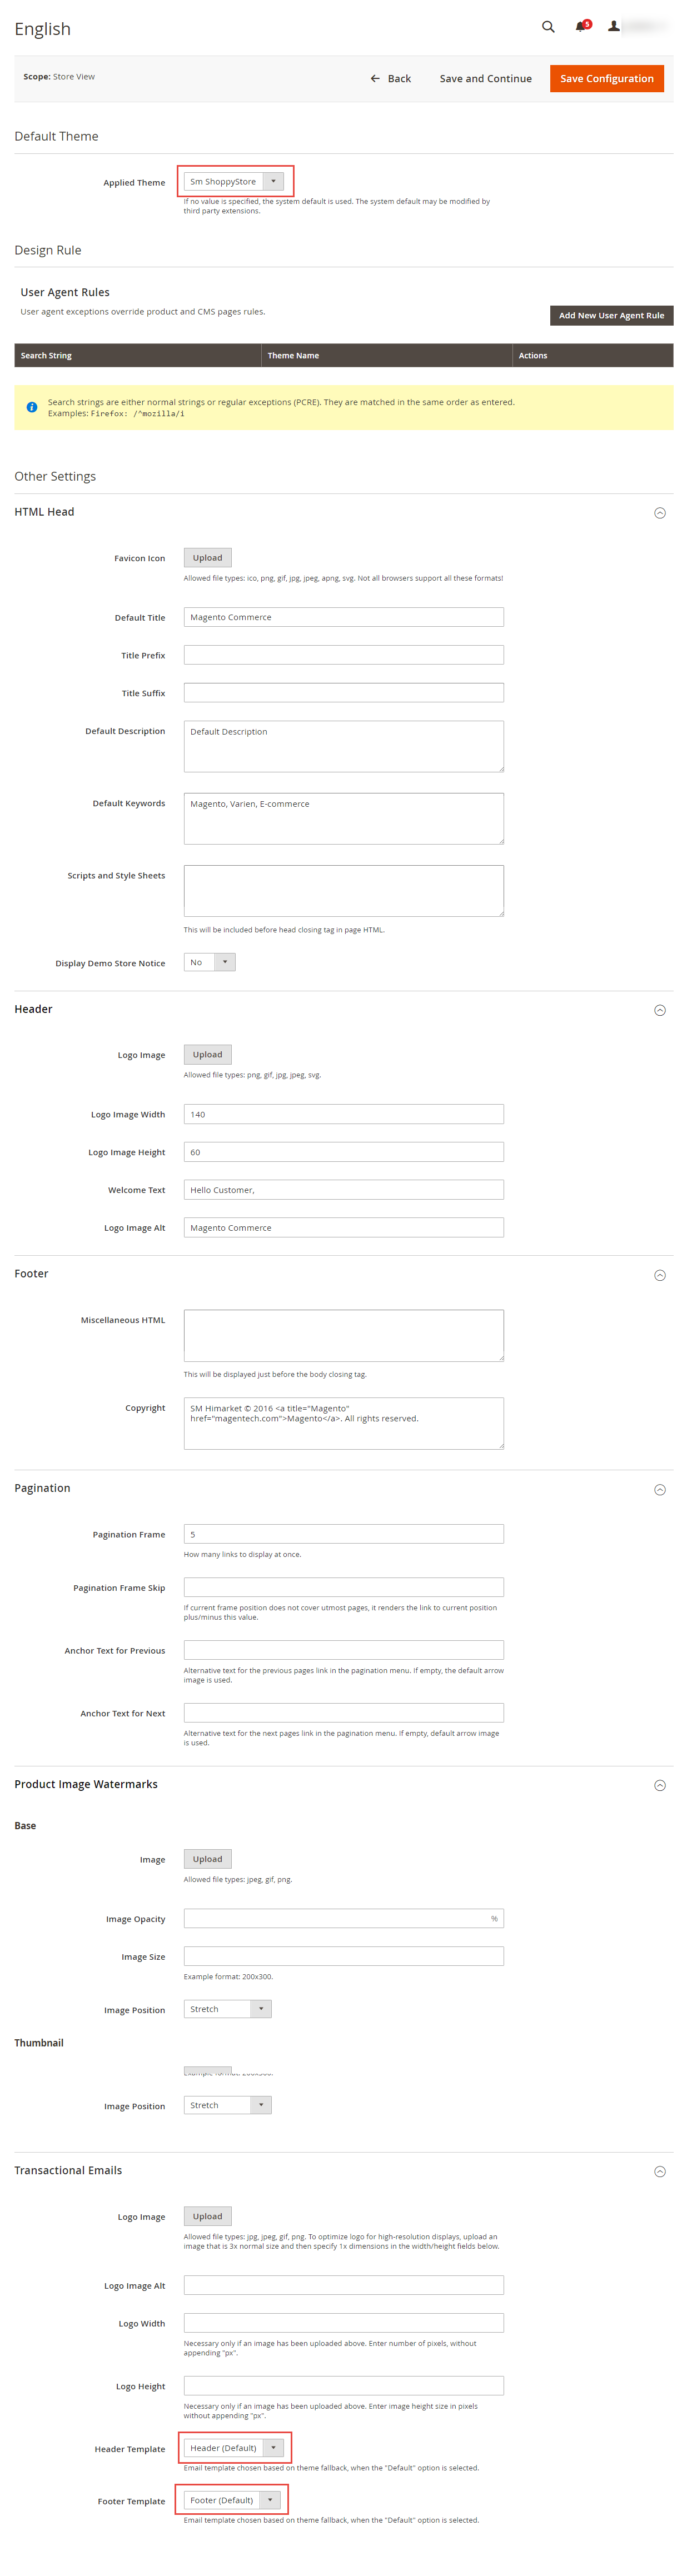Open the search magnifier icon
Screen dimensions: 692x2576
548,27
